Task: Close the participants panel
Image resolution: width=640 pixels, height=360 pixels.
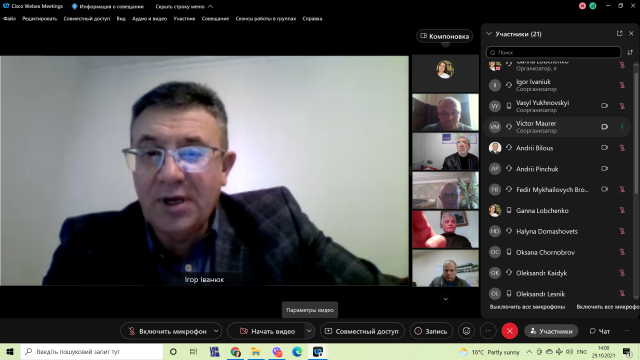Action: 631,33
